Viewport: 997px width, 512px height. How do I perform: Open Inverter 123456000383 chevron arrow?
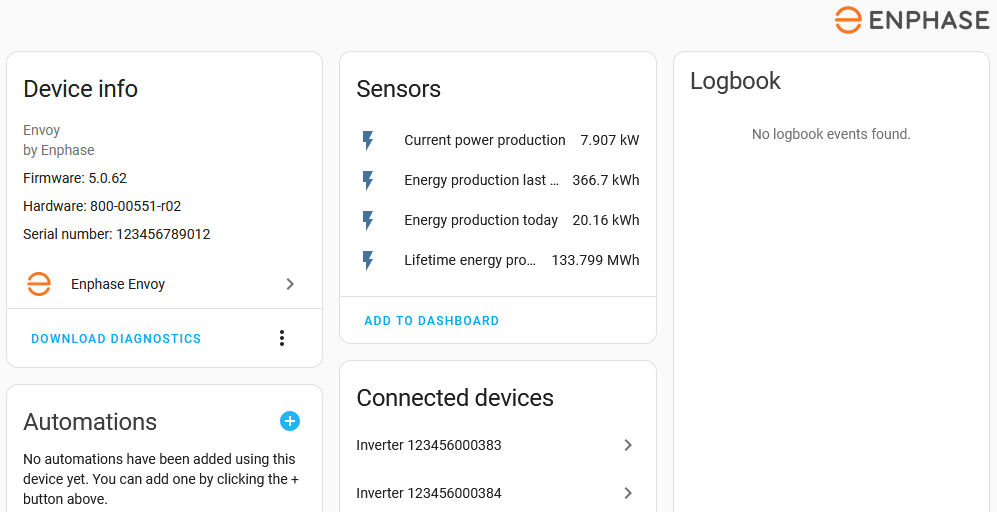(628, 445)
